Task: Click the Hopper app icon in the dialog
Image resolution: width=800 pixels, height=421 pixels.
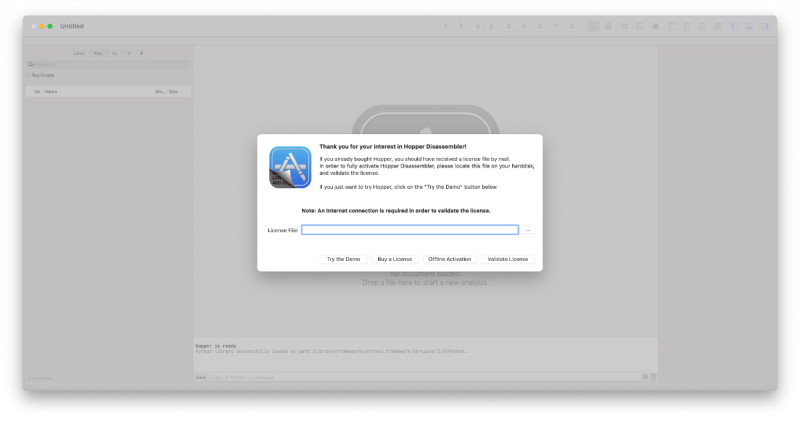Action: point(290,167)
